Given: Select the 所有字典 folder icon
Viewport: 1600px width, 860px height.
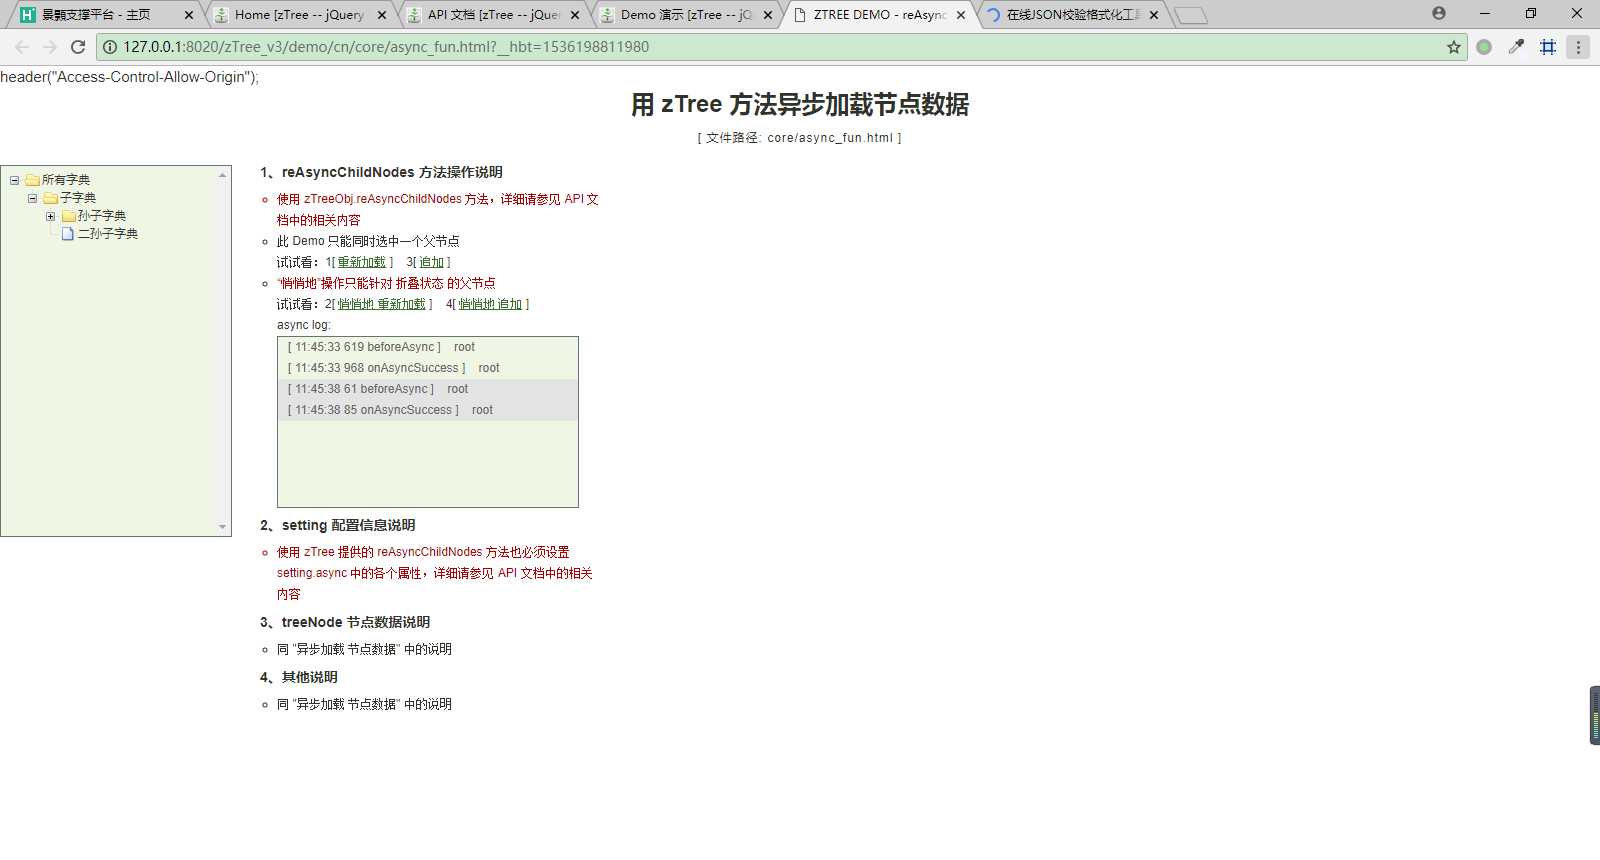Looking at the screenshot, I should coord(32,180).
